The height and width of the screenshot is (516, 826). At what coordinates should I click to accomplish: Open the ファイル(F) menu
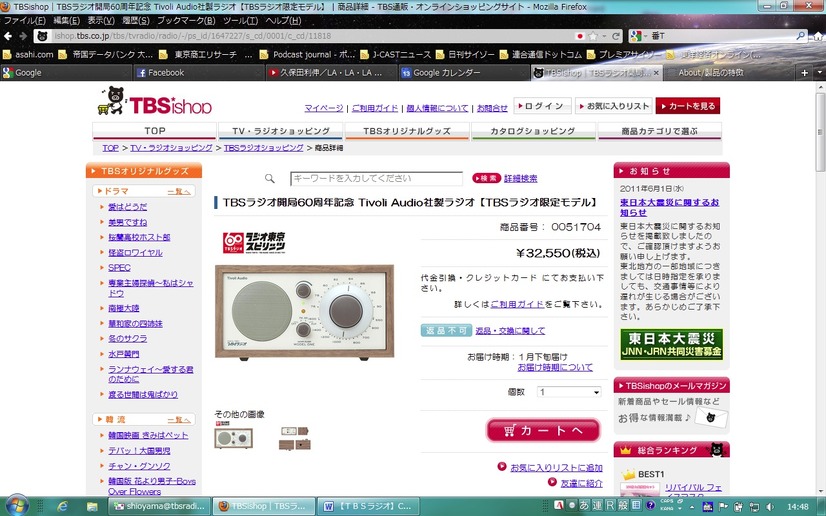24,21
